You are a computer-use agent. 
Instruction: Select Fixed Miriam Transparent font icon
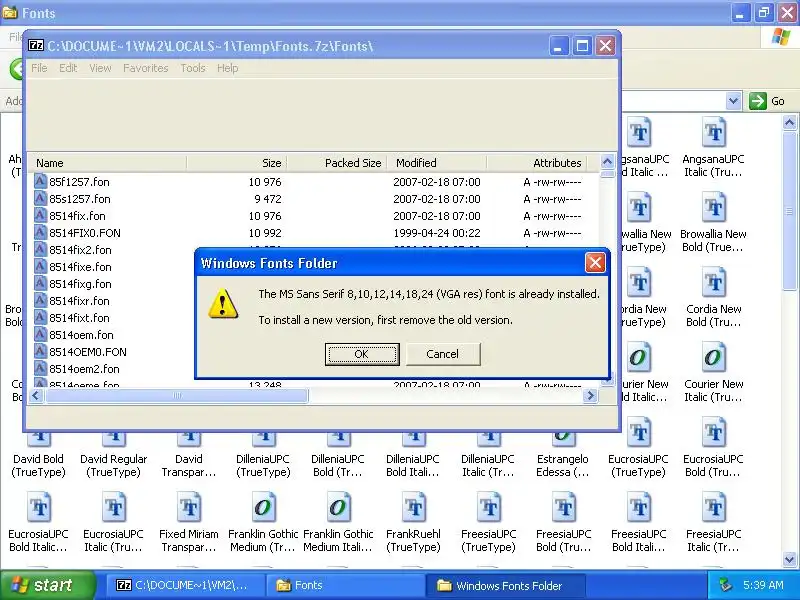click(x=189, y=507)
